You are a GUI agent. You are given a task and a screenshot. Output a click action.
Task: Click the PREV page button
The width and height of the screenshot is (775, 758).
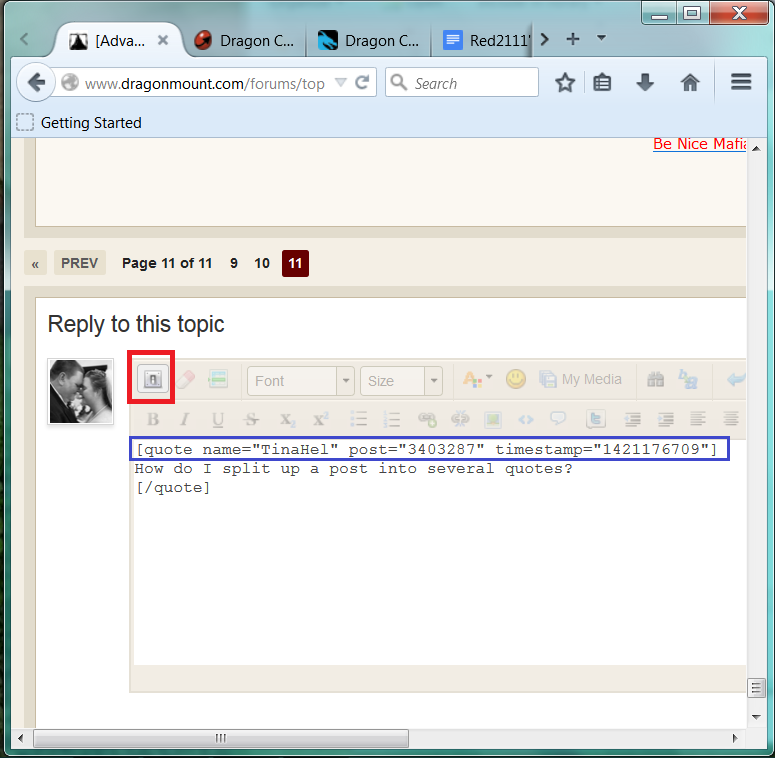click(79, 263)
